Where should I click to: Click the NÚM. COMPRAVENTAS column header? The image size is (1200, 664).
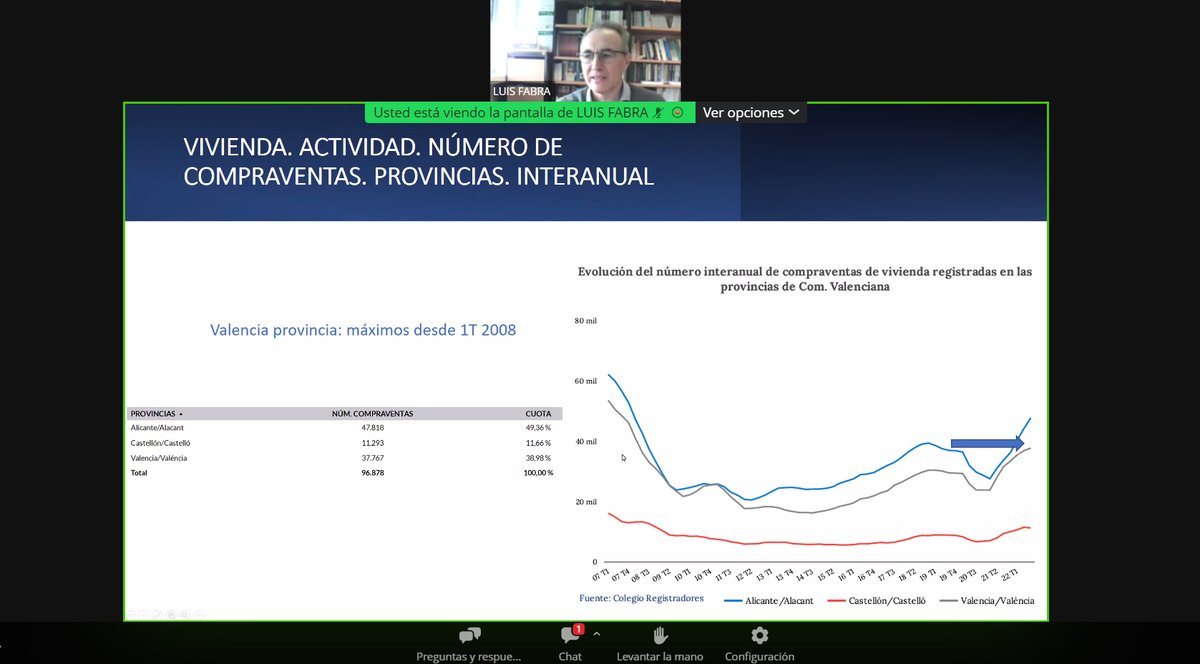372,413
